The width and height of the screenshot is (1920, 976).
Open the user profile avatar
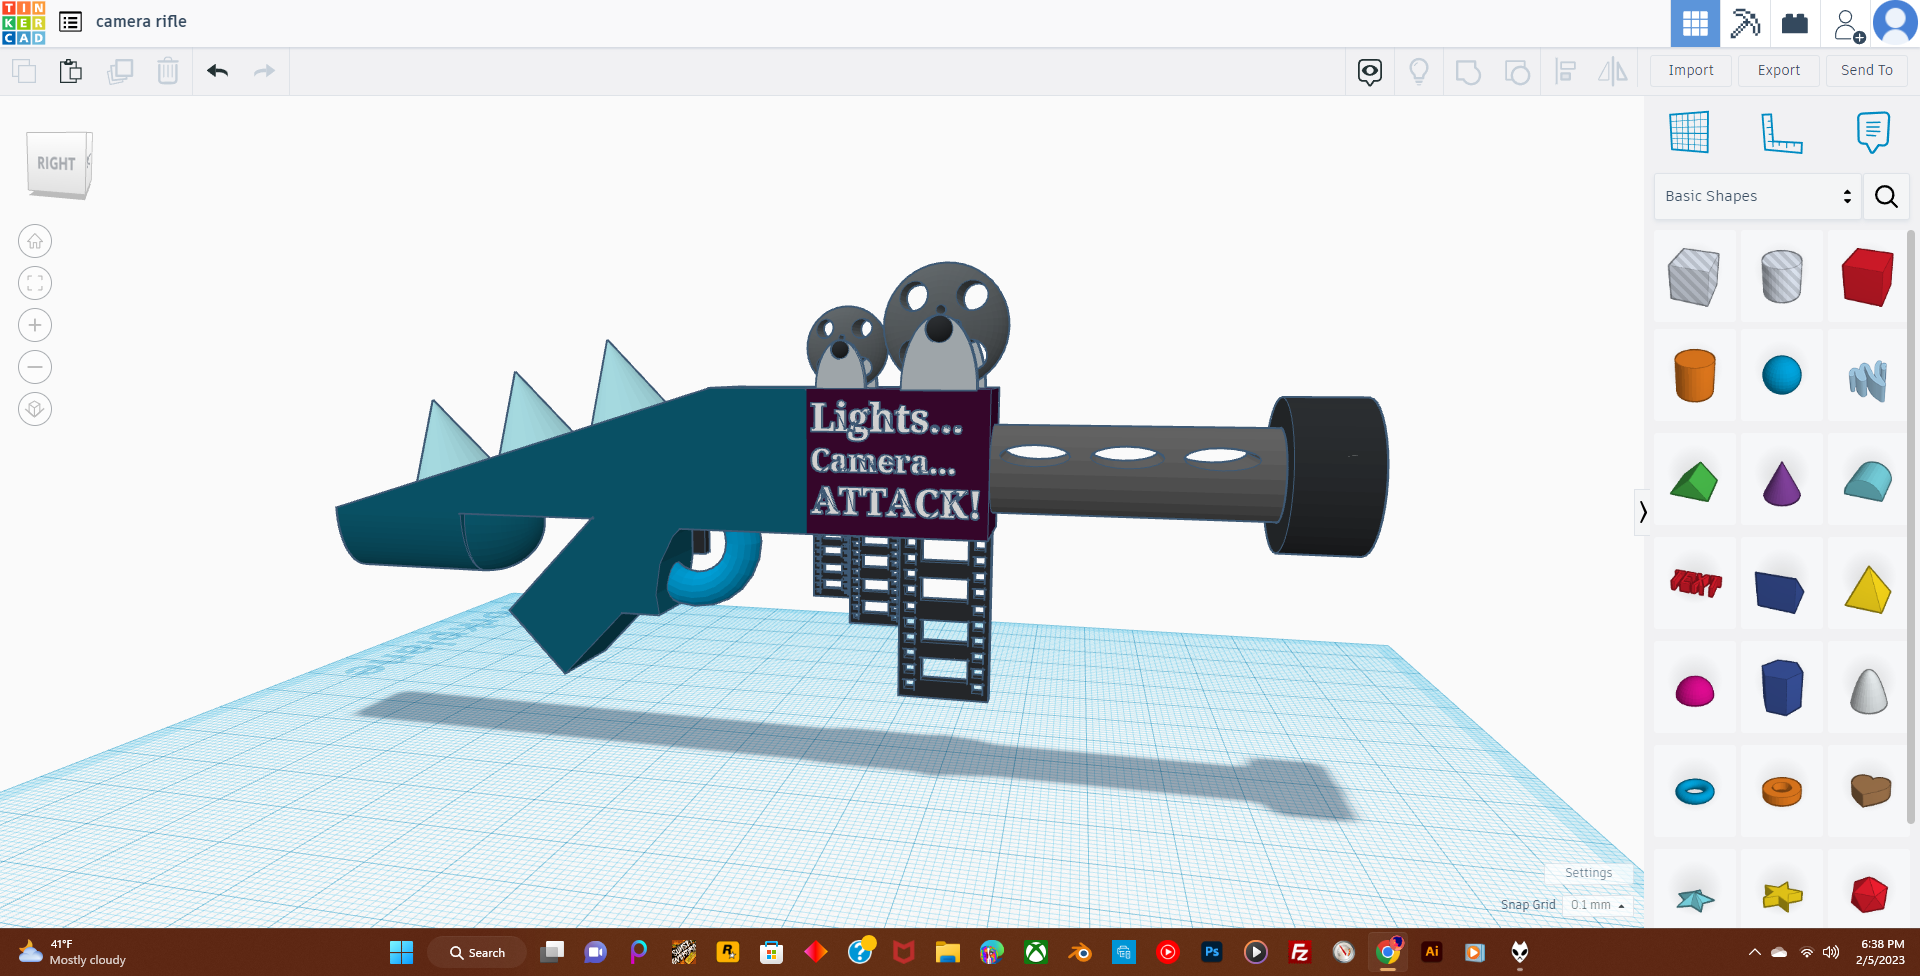coord(1895,22)
